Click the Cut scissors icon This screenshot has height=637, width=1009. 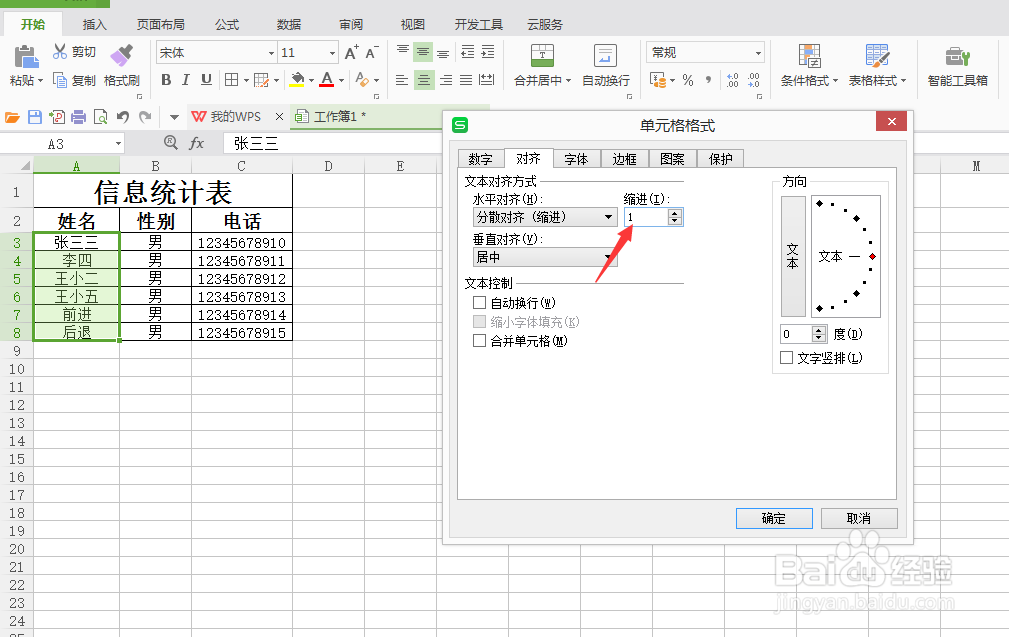(60, 51)
